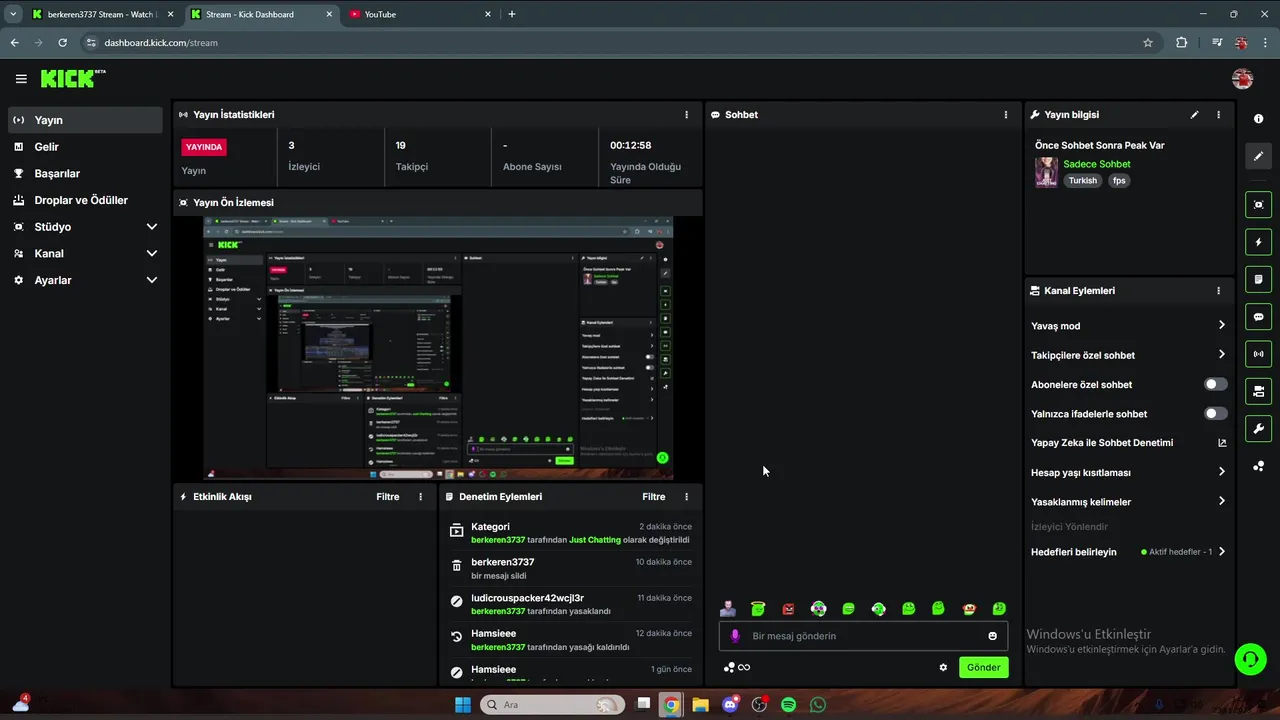
Task: Click the chat message input field
Action: (863, 636)
